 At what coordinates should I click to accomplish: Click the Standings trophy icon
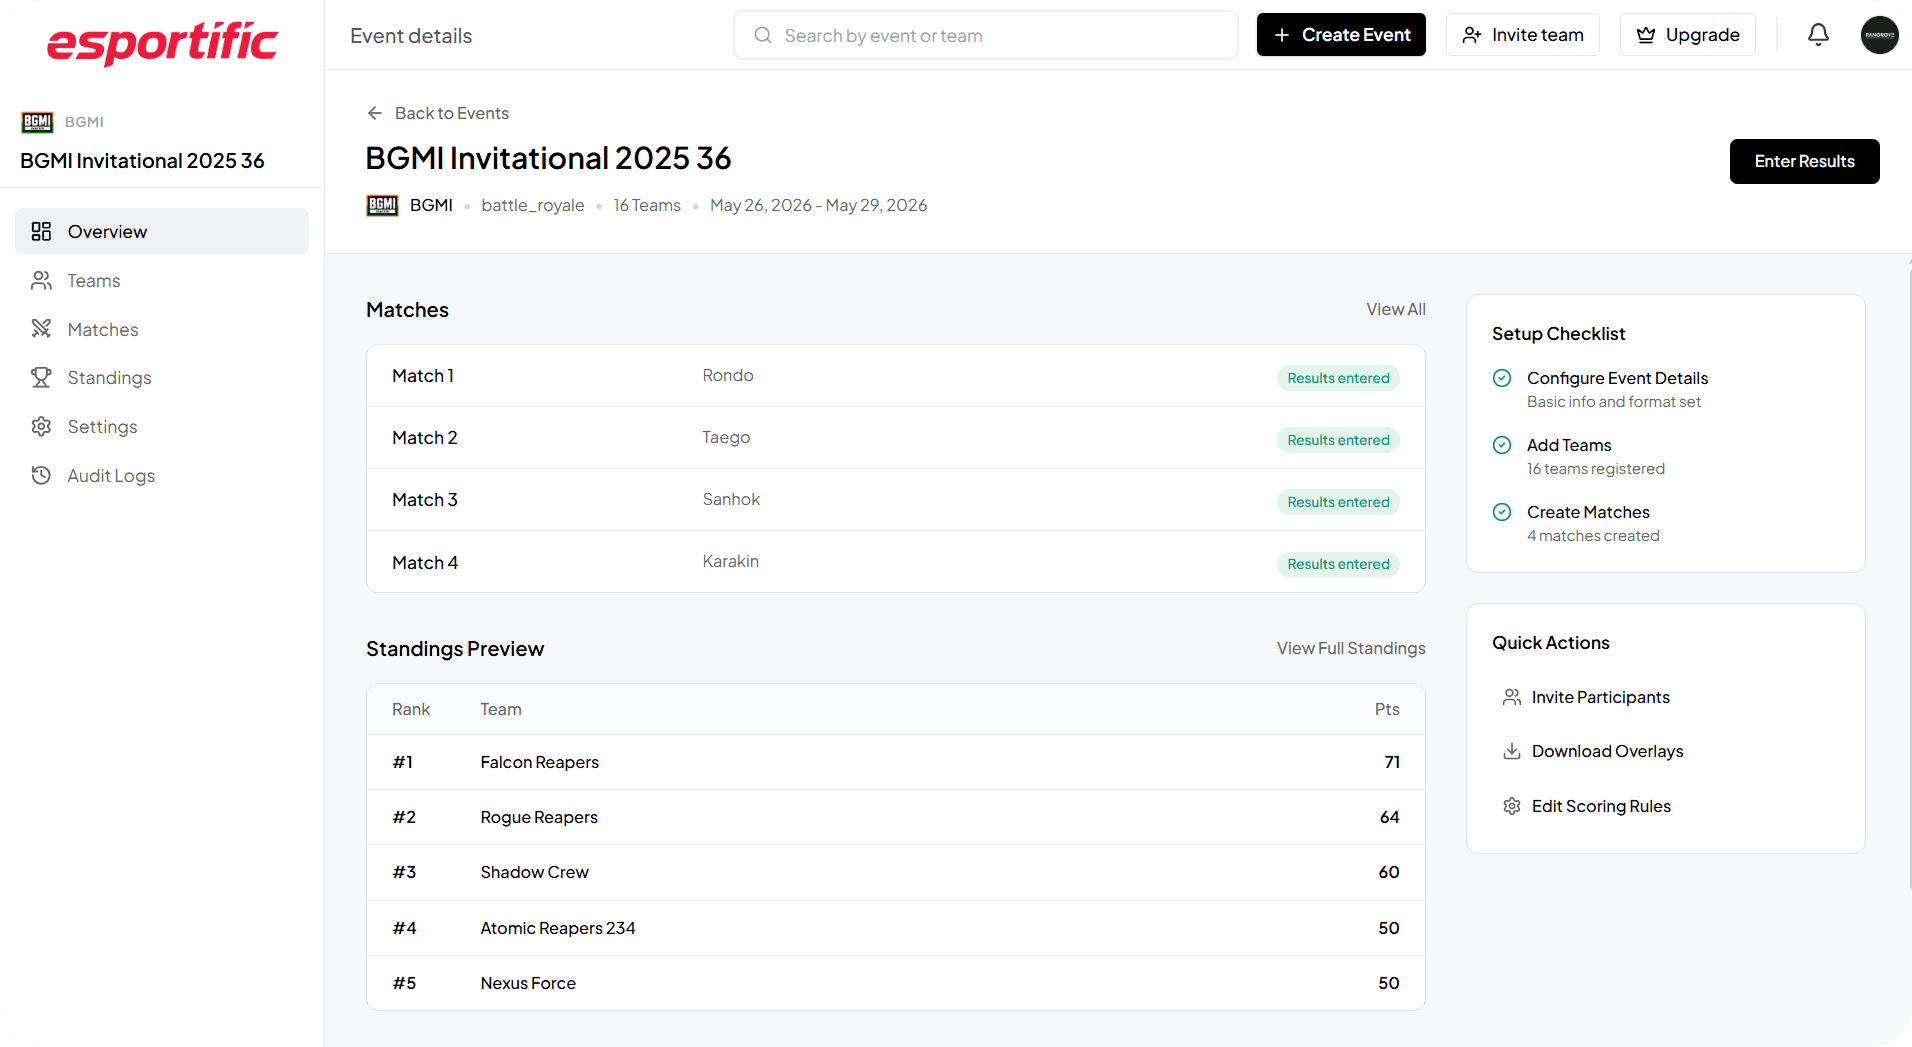(x=41, y=377)
